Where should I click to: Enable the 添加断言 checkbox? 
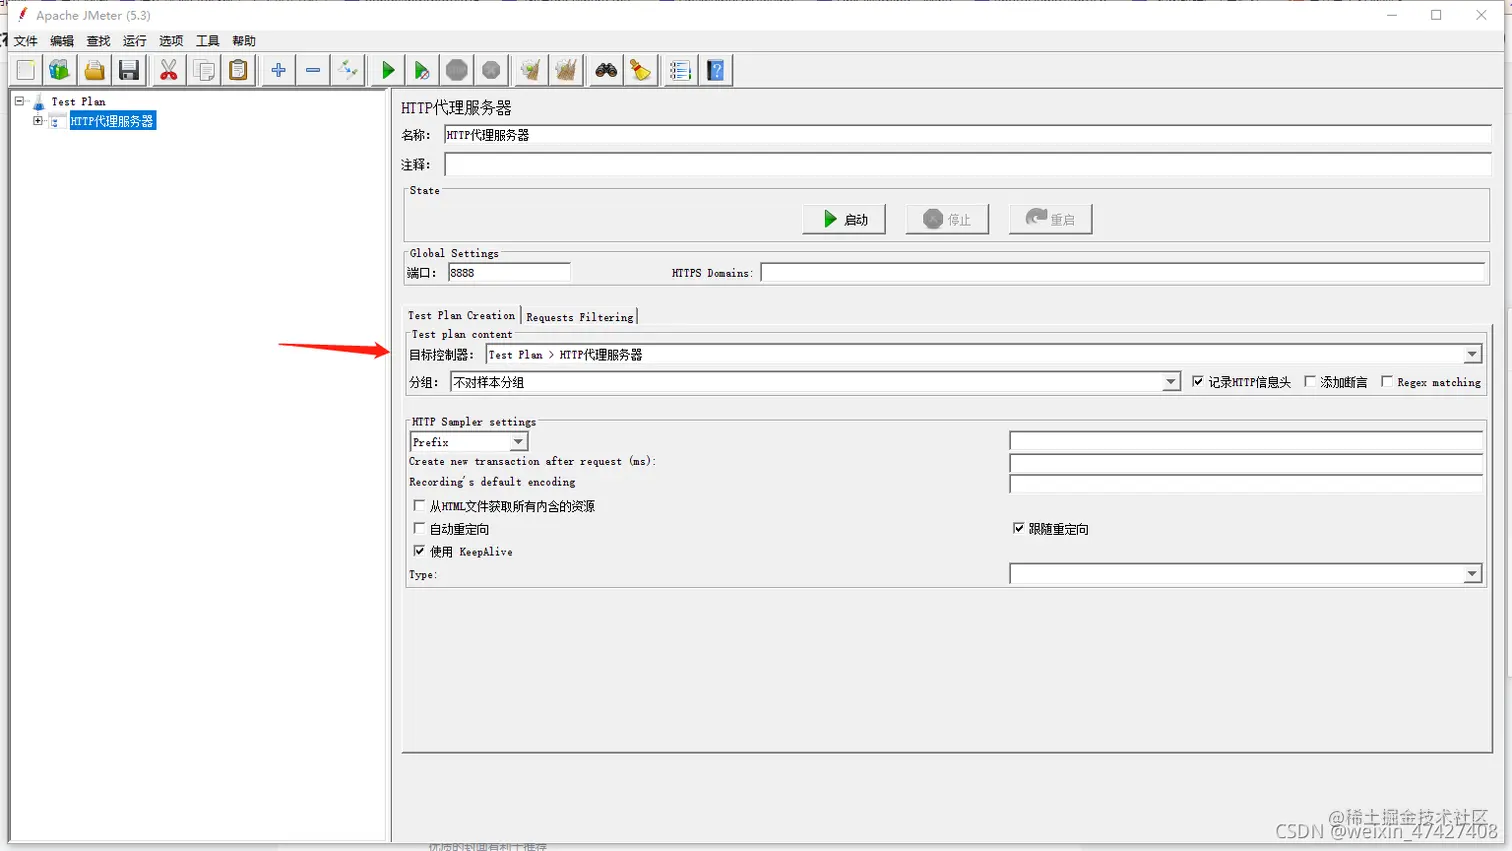pyautogui.click(x=1310, y=382)
